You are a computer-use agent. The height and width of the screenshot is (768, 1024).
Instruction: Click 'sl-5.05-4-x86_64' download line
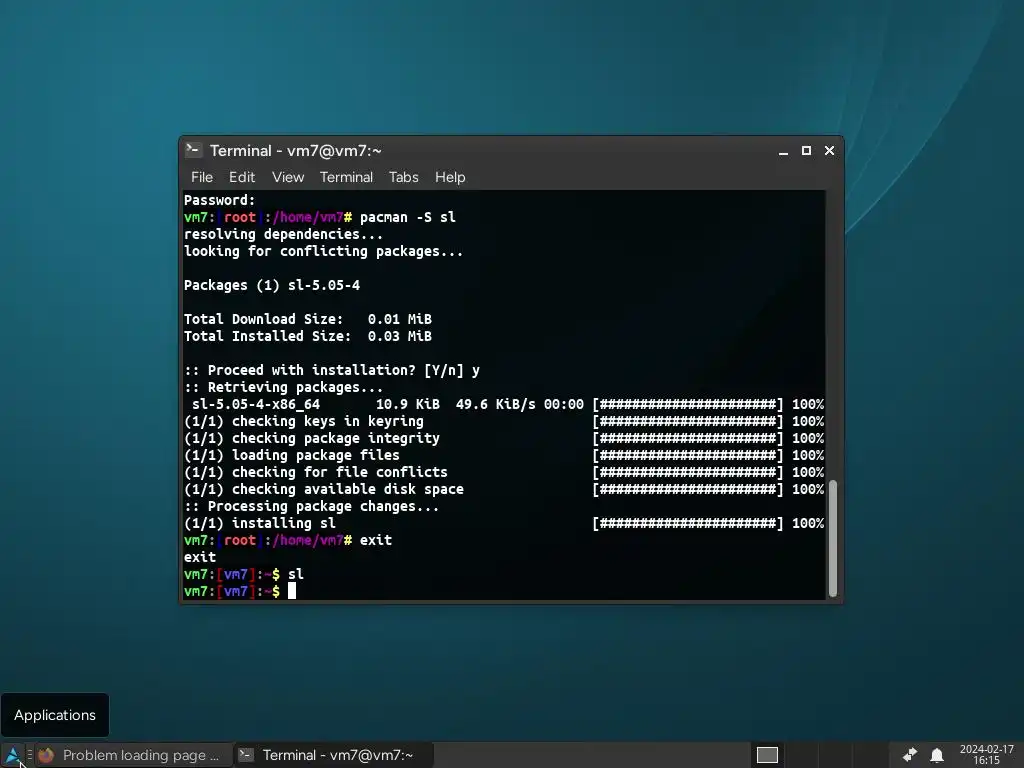coord(504,404)
